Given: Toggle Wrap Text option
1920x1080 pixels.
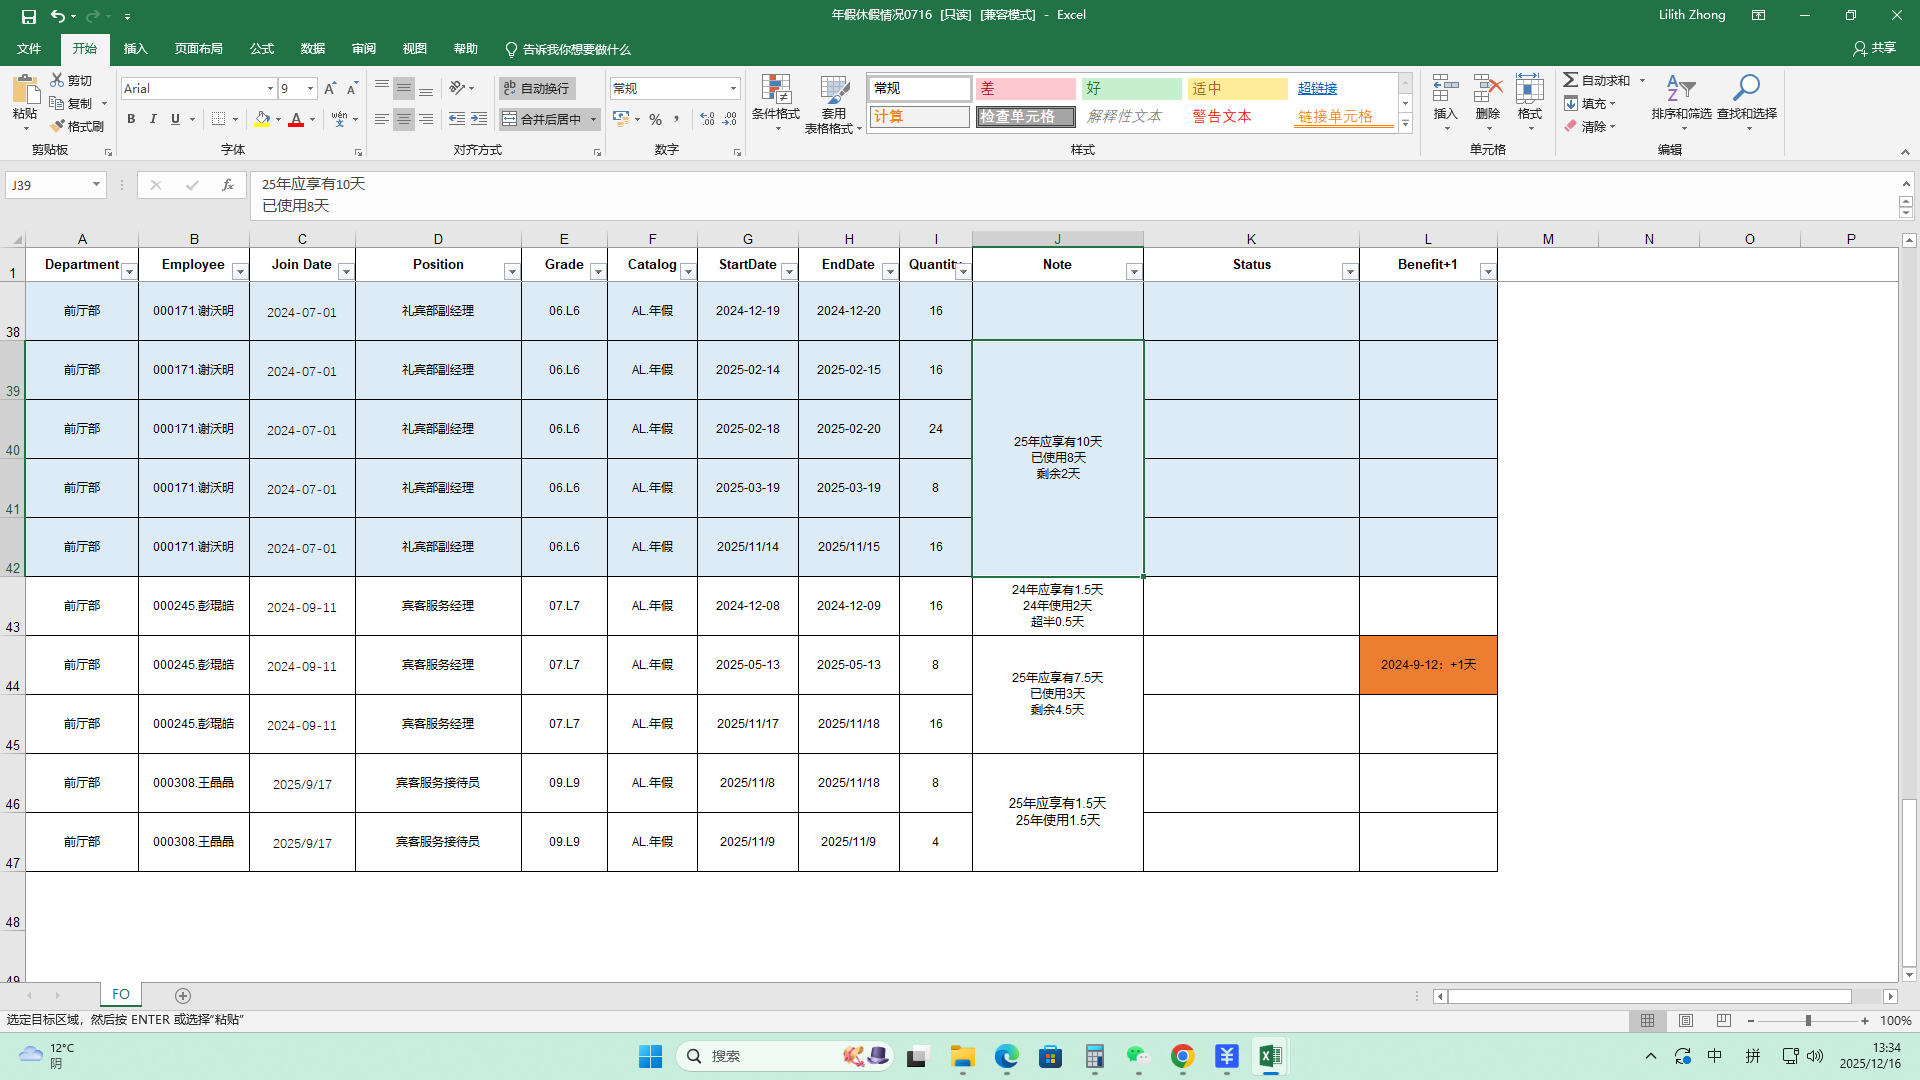Looking at the screenshot, I should pos(537,89).
